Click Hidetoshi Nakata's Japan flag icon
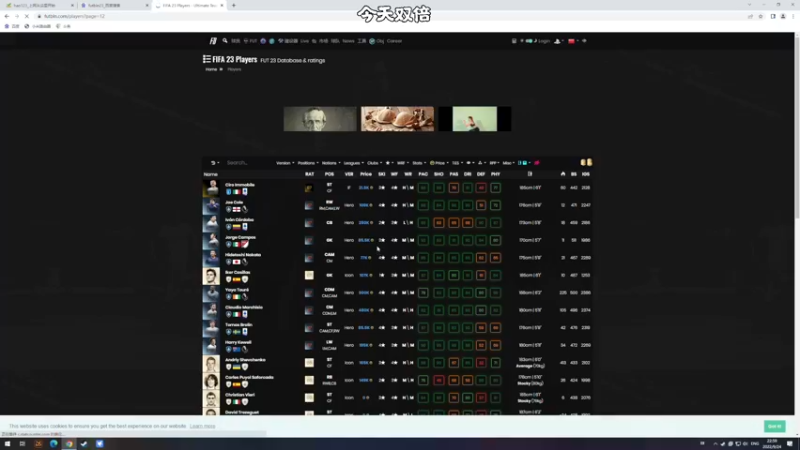800x450 pixels. [x=236, y=262]
